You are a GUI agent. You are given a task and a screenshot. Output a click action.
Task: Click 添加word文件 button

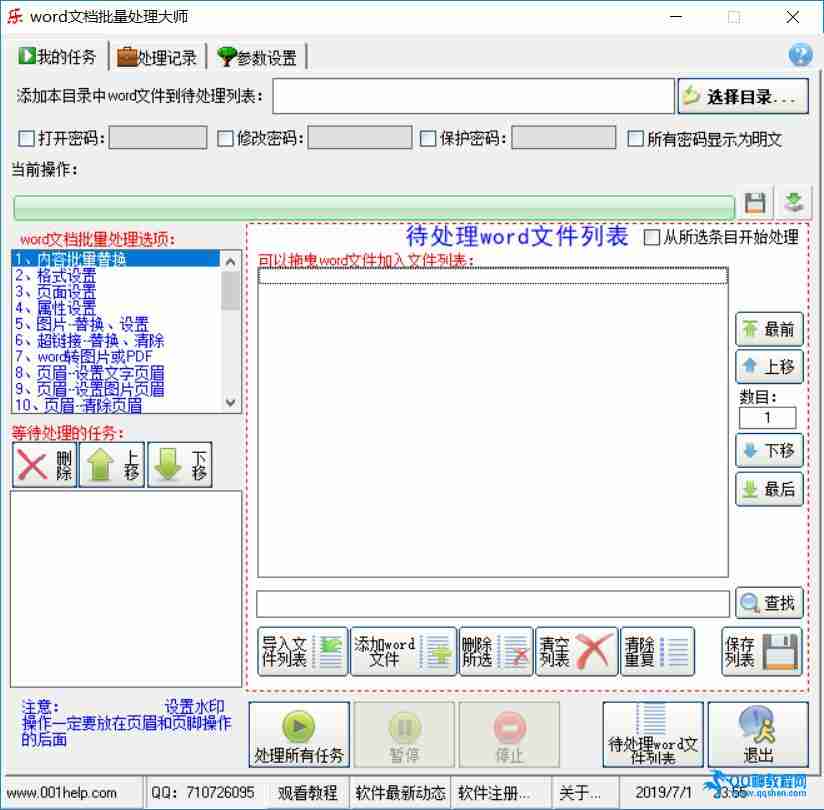403,651
